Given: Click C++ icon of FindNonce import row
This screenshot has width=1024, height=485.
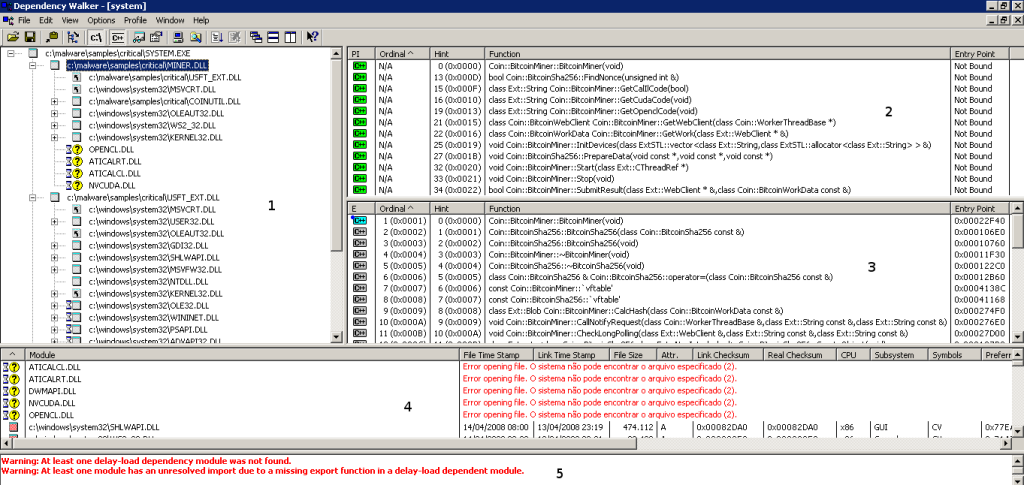Looking at the screenshot, I should click(x=359, y=77).
